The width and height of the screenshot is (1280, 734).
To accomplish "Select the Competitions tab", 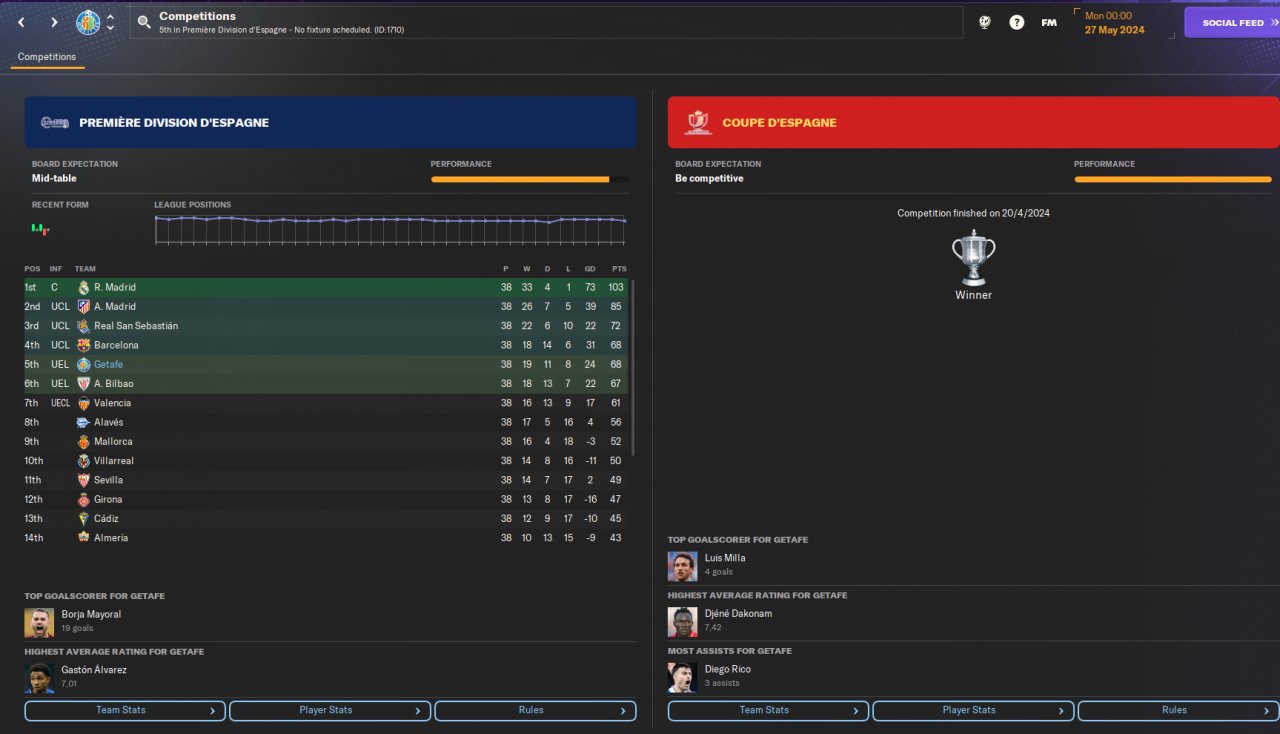I will pos(47,57).
